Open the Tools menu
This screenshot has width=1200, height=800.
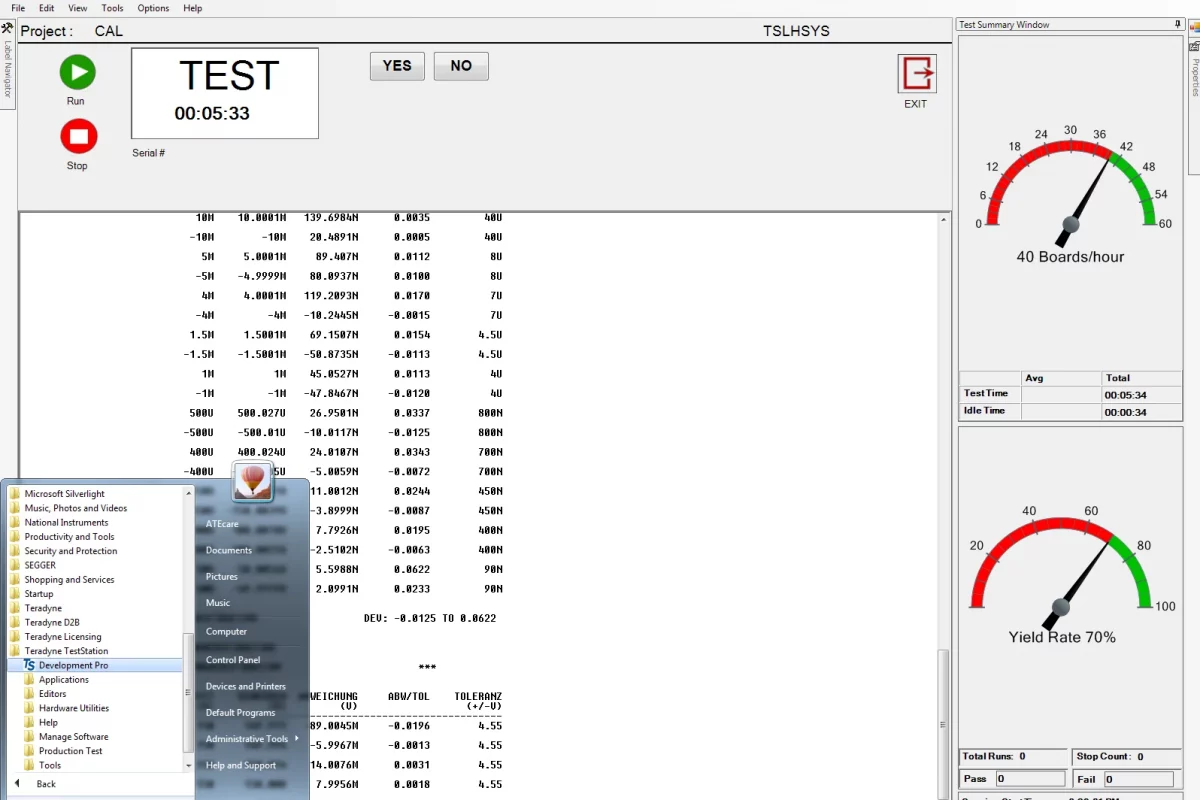point(113,8)
